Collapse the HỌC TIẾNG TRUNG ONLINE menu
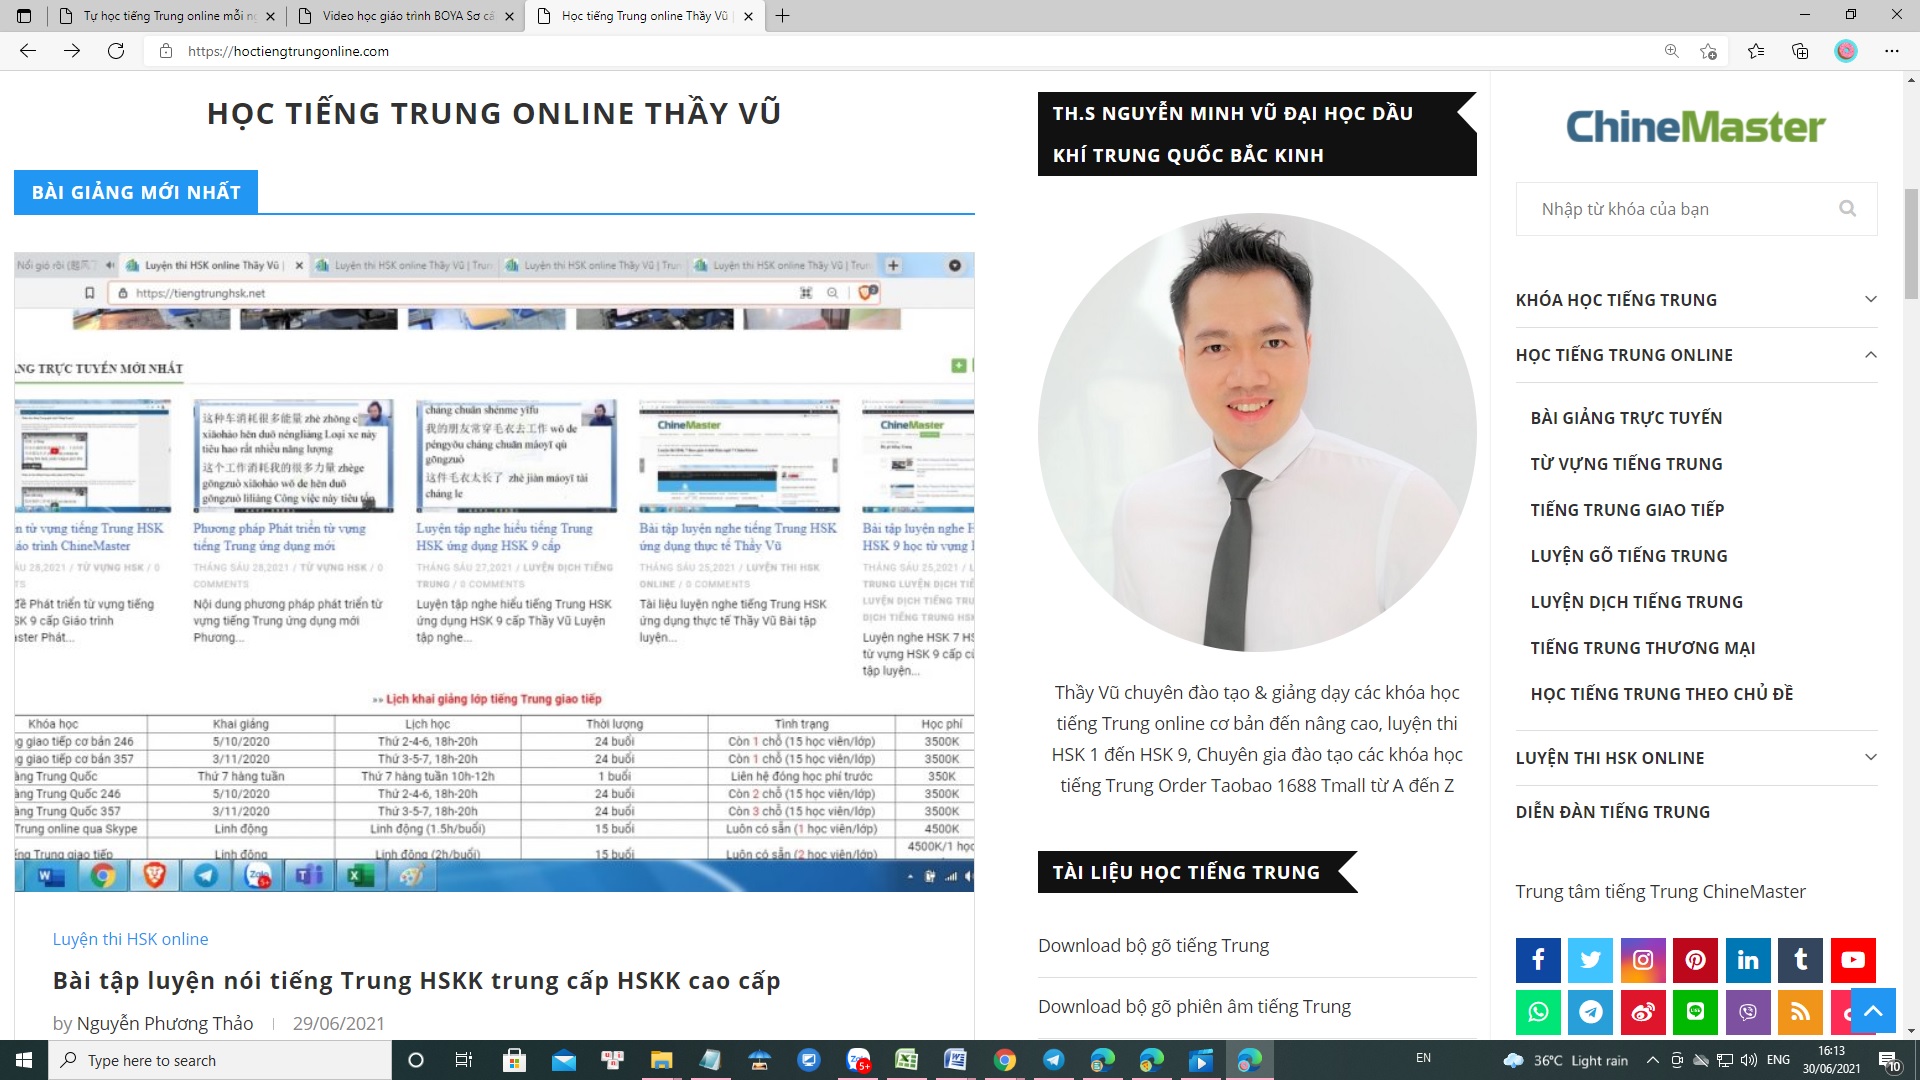The image size is (1920, 1080). click(1870, 355)
